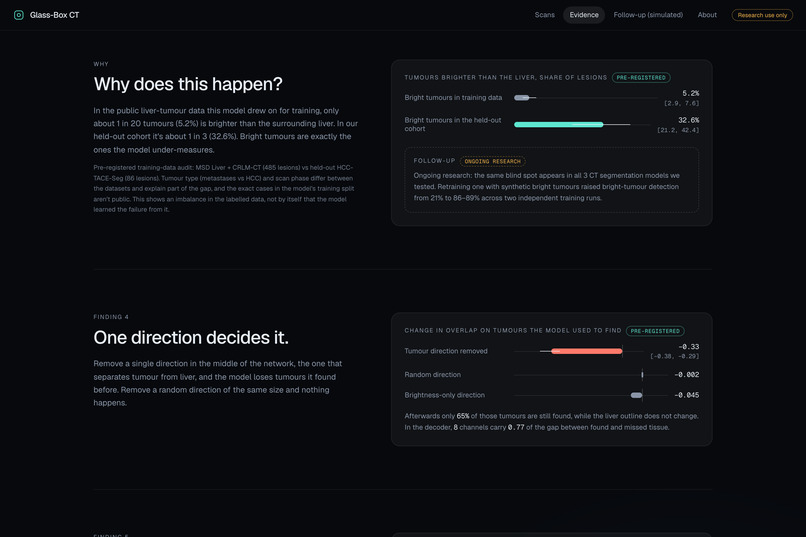The height and width of the screenshot is (537, 806).
Task: Click the TUMOURS BRIGHTER THAN THE LIVER card title
Action: point(506,78)
